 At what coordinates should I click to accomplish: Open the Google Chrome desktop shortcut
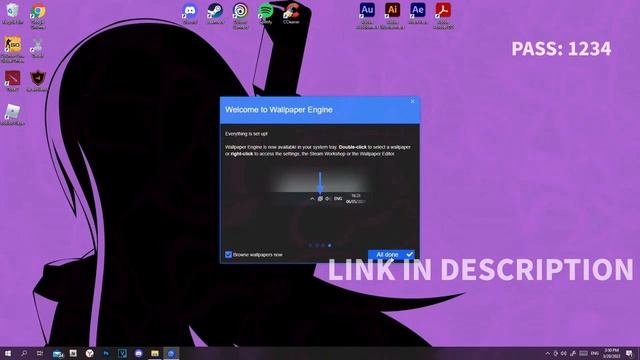(38, 16)
